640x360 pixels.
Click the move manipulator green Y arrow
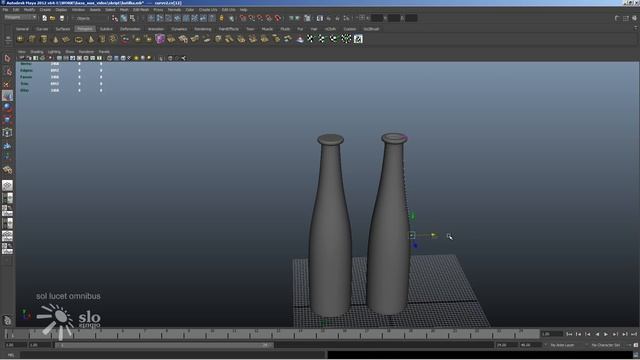pyautogui.click(x=412, y=216)
